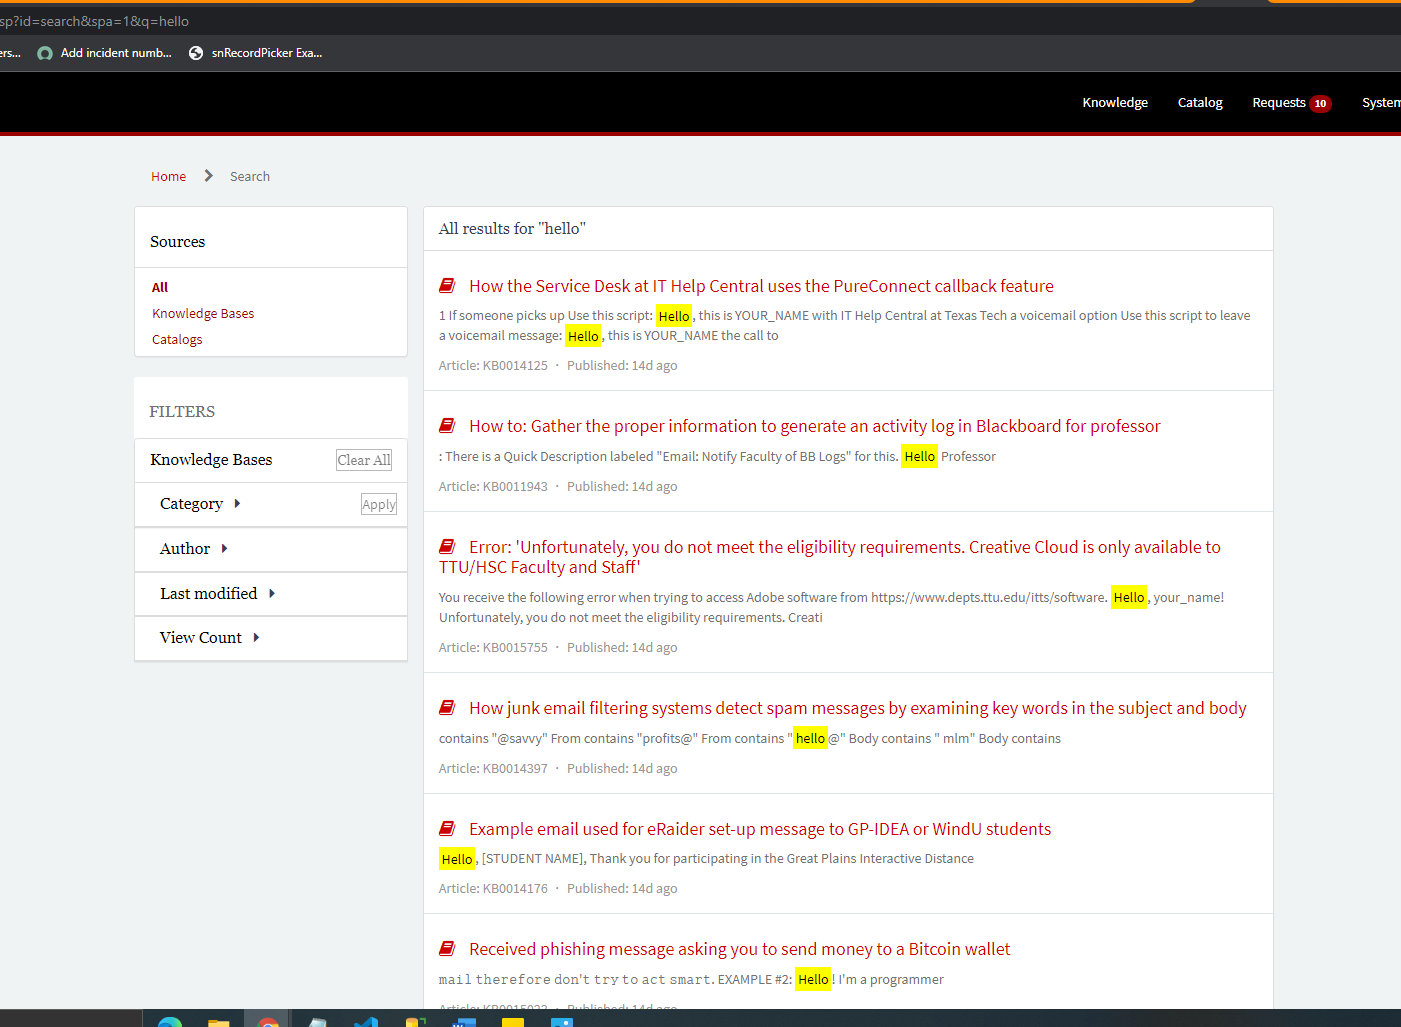This screenshot has height=1027, width=1401.
Task: Click the book icon beside junk email filtering article
Action: (447, 708)
